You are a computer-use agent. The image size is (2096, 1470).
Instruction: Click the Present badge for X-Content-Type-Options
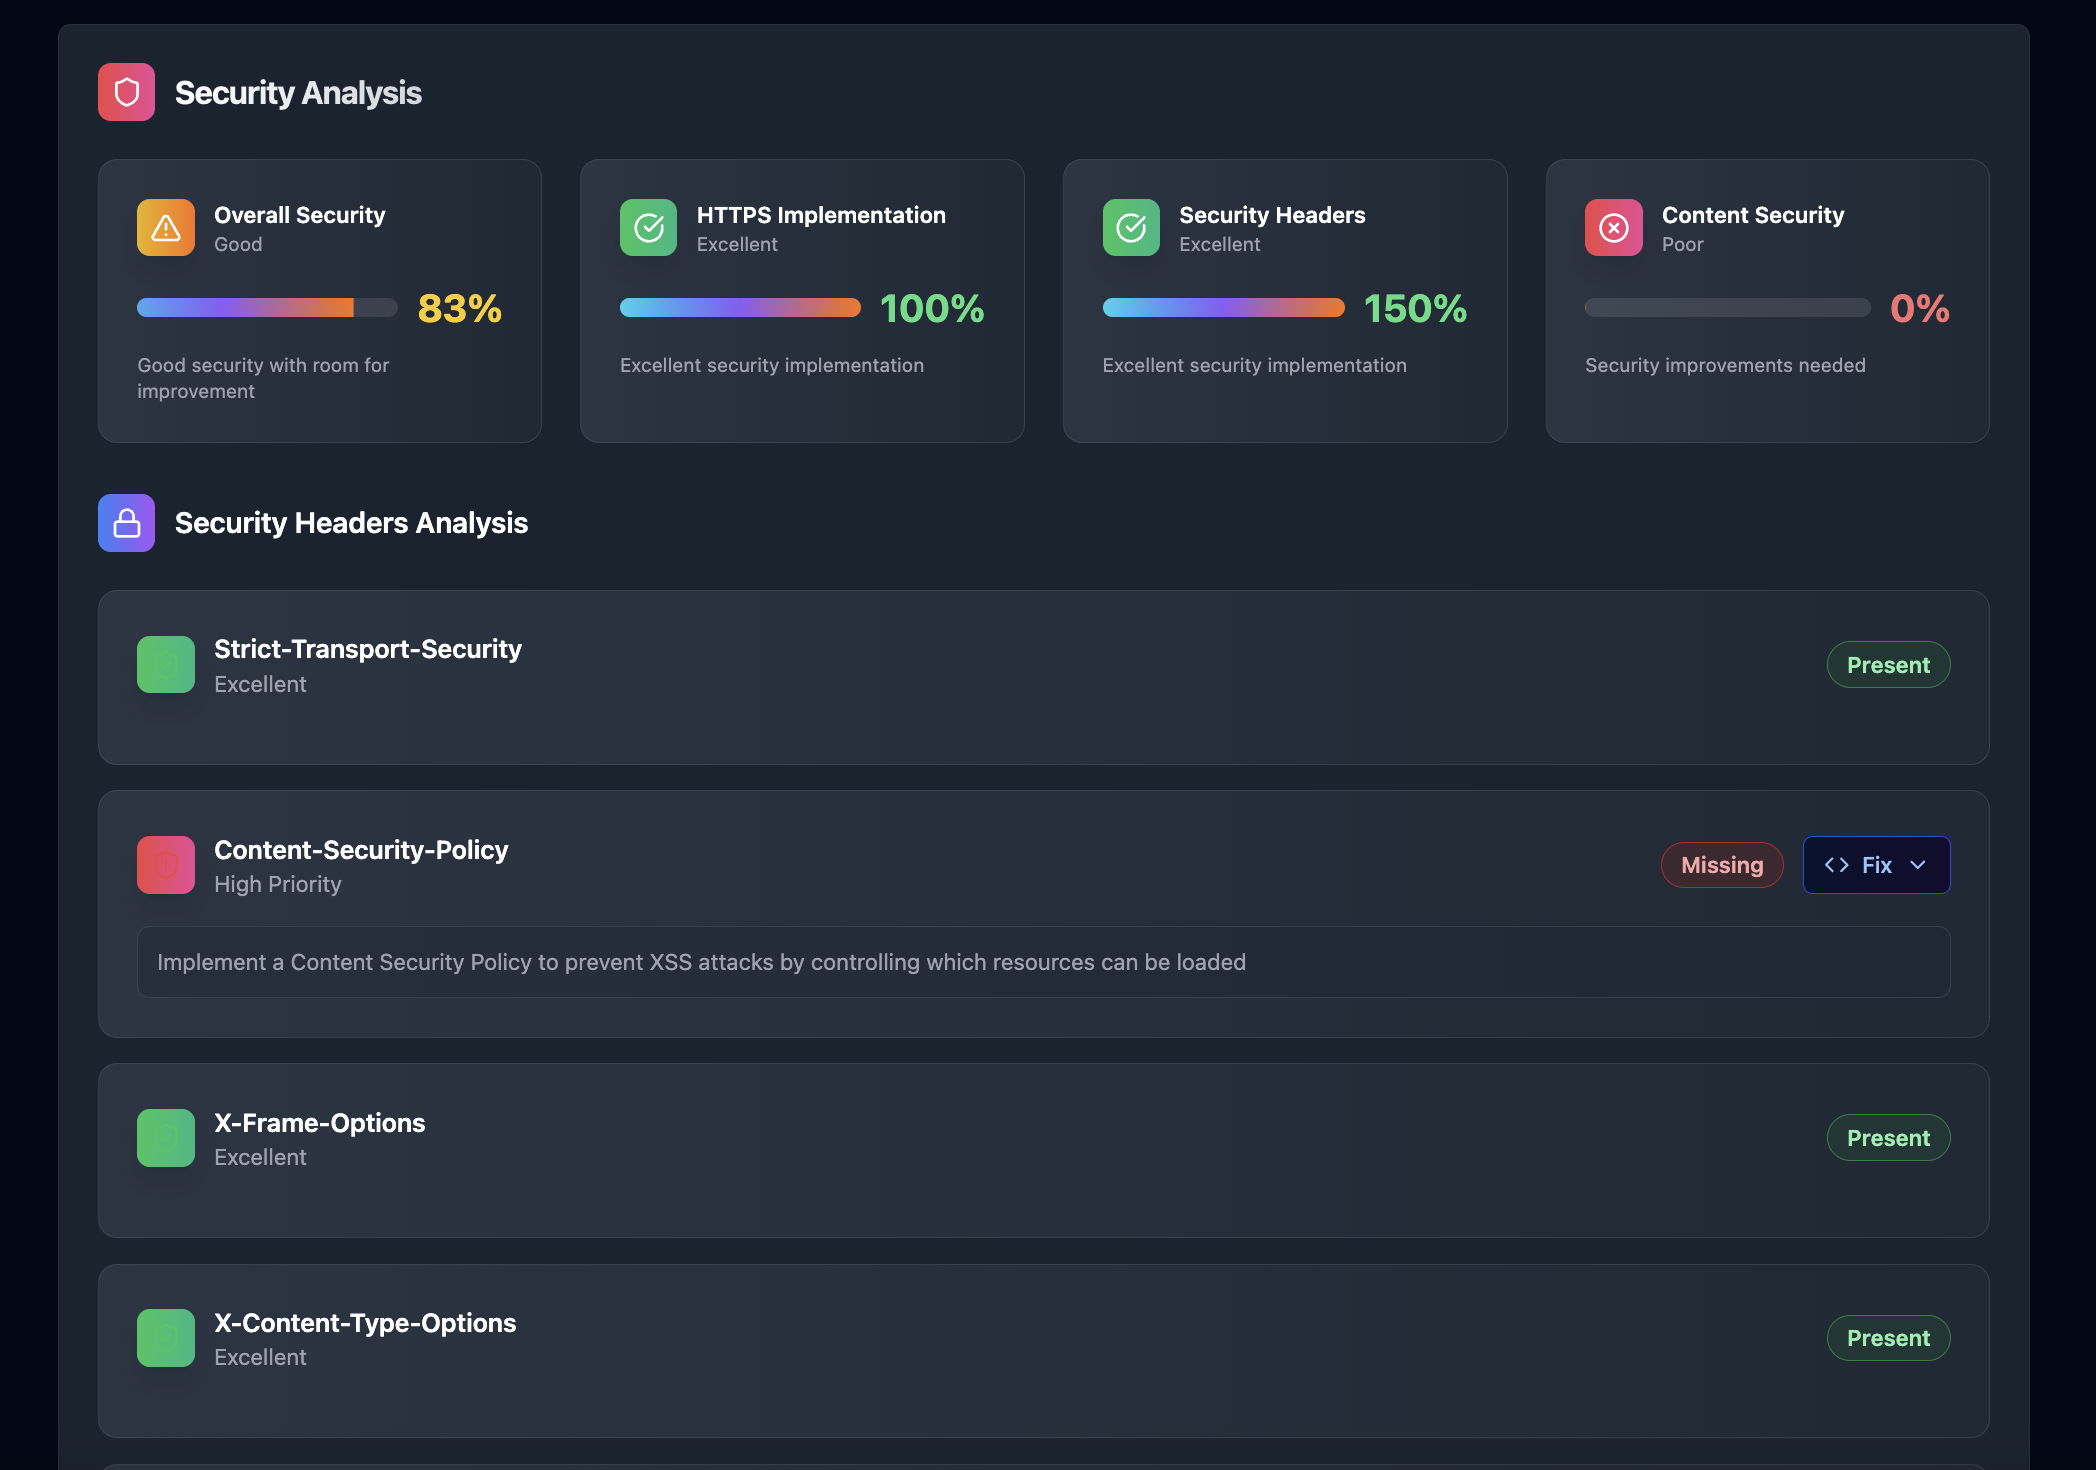[1888, 1338]
